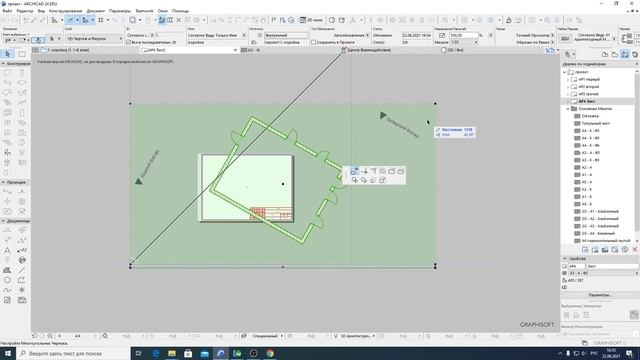Choose the Spline tool in the toolbox
The width and height of the screenshot is (640, 360).
(x=7, y=290)
